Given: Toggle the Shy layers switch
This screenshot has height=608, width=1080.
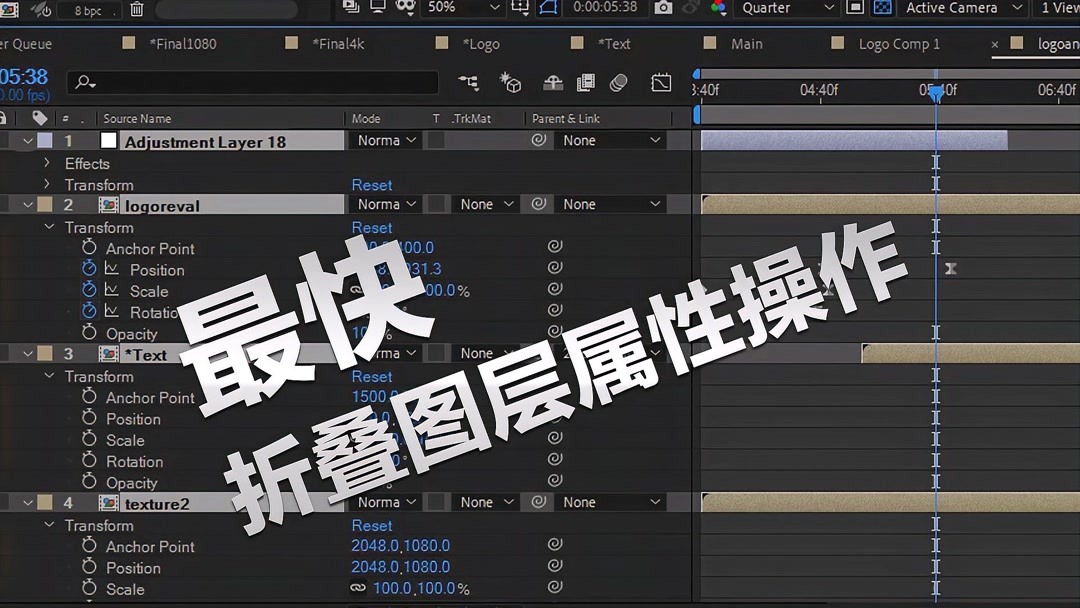Looking at the screenshot, I should tap(553, 83).
